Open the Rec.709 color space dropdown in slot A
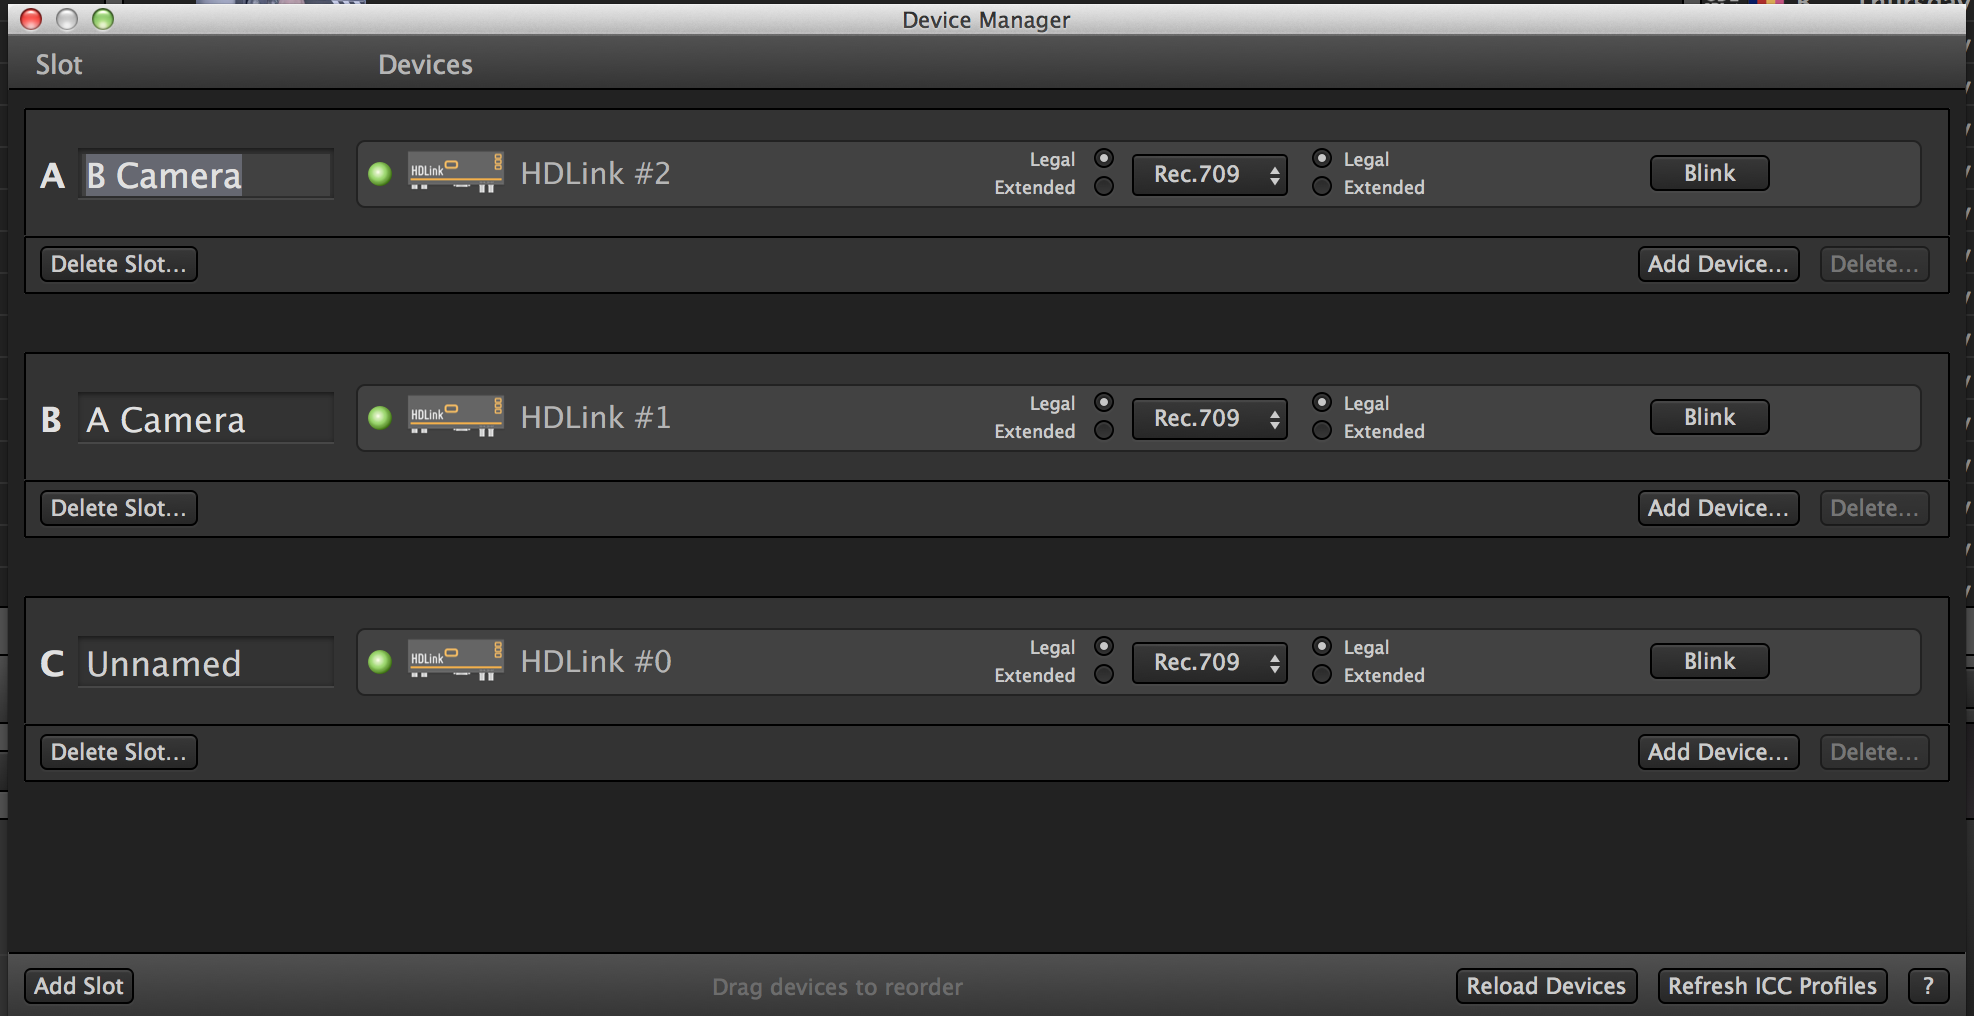 (x=1209, y=174)
